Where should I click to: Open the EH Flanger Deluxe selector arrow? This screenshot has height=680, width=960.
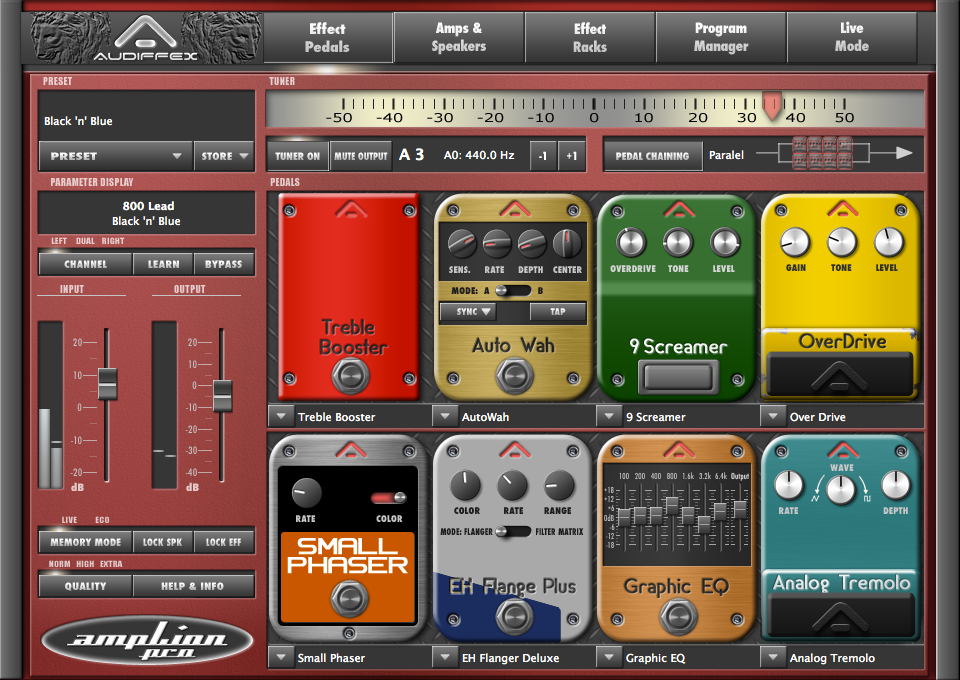coord(445,657)
